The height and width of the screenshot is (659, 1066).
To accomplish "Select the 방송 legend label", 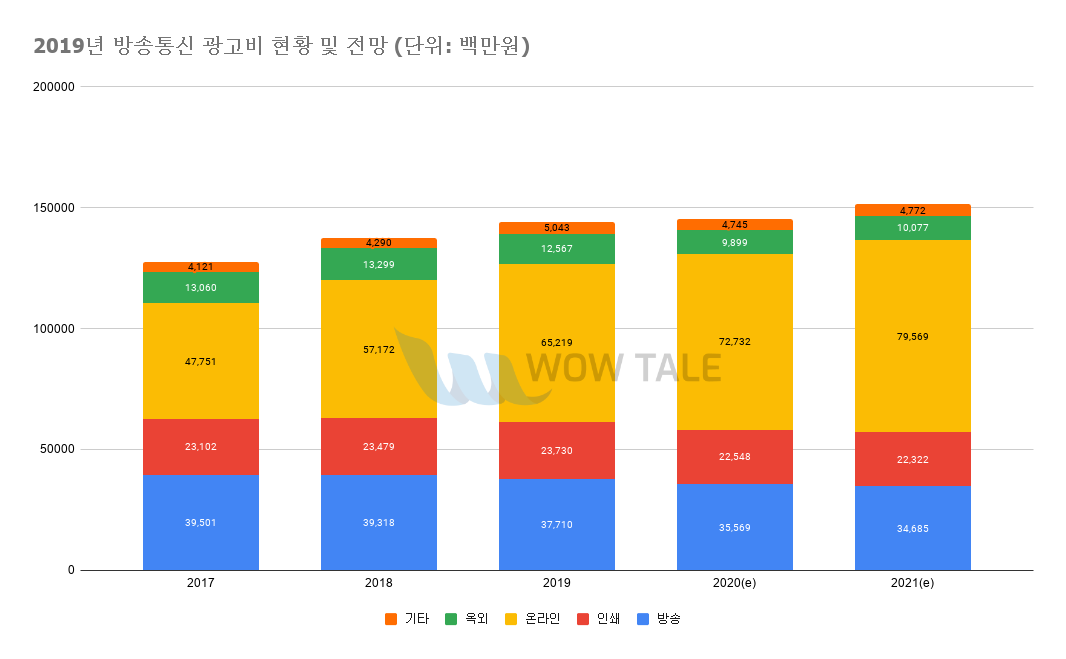I will pyautogui.click(x=668, y=619).
